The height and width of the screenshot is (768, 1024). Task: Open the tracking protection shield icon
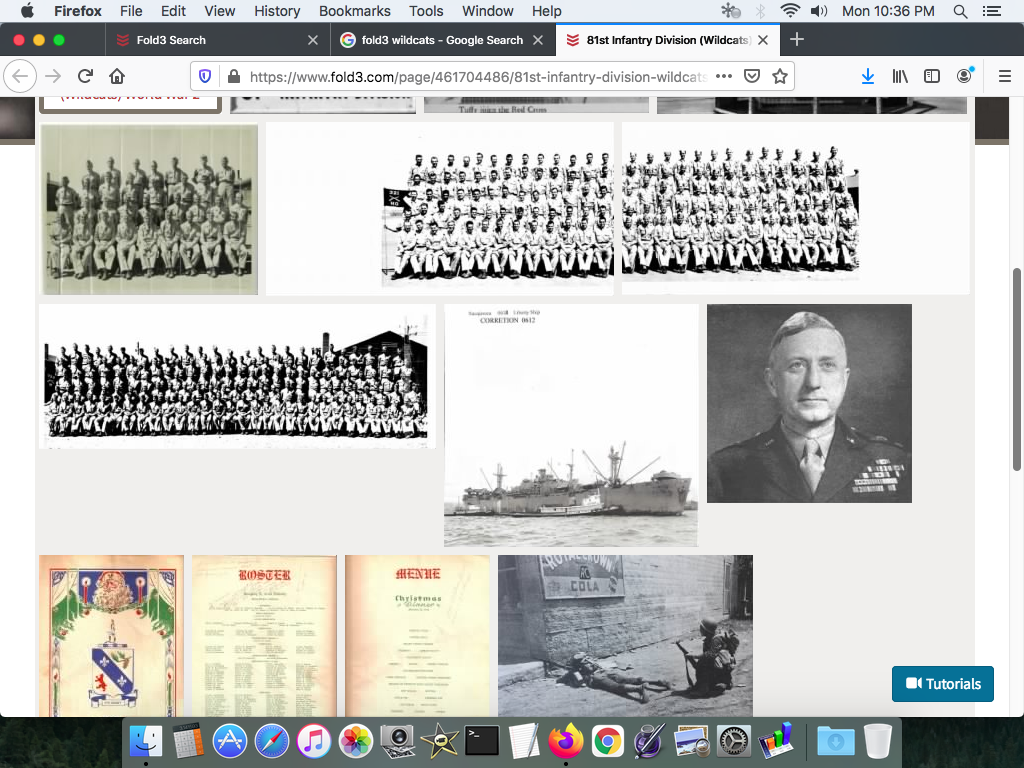click(x=205, y=76)
